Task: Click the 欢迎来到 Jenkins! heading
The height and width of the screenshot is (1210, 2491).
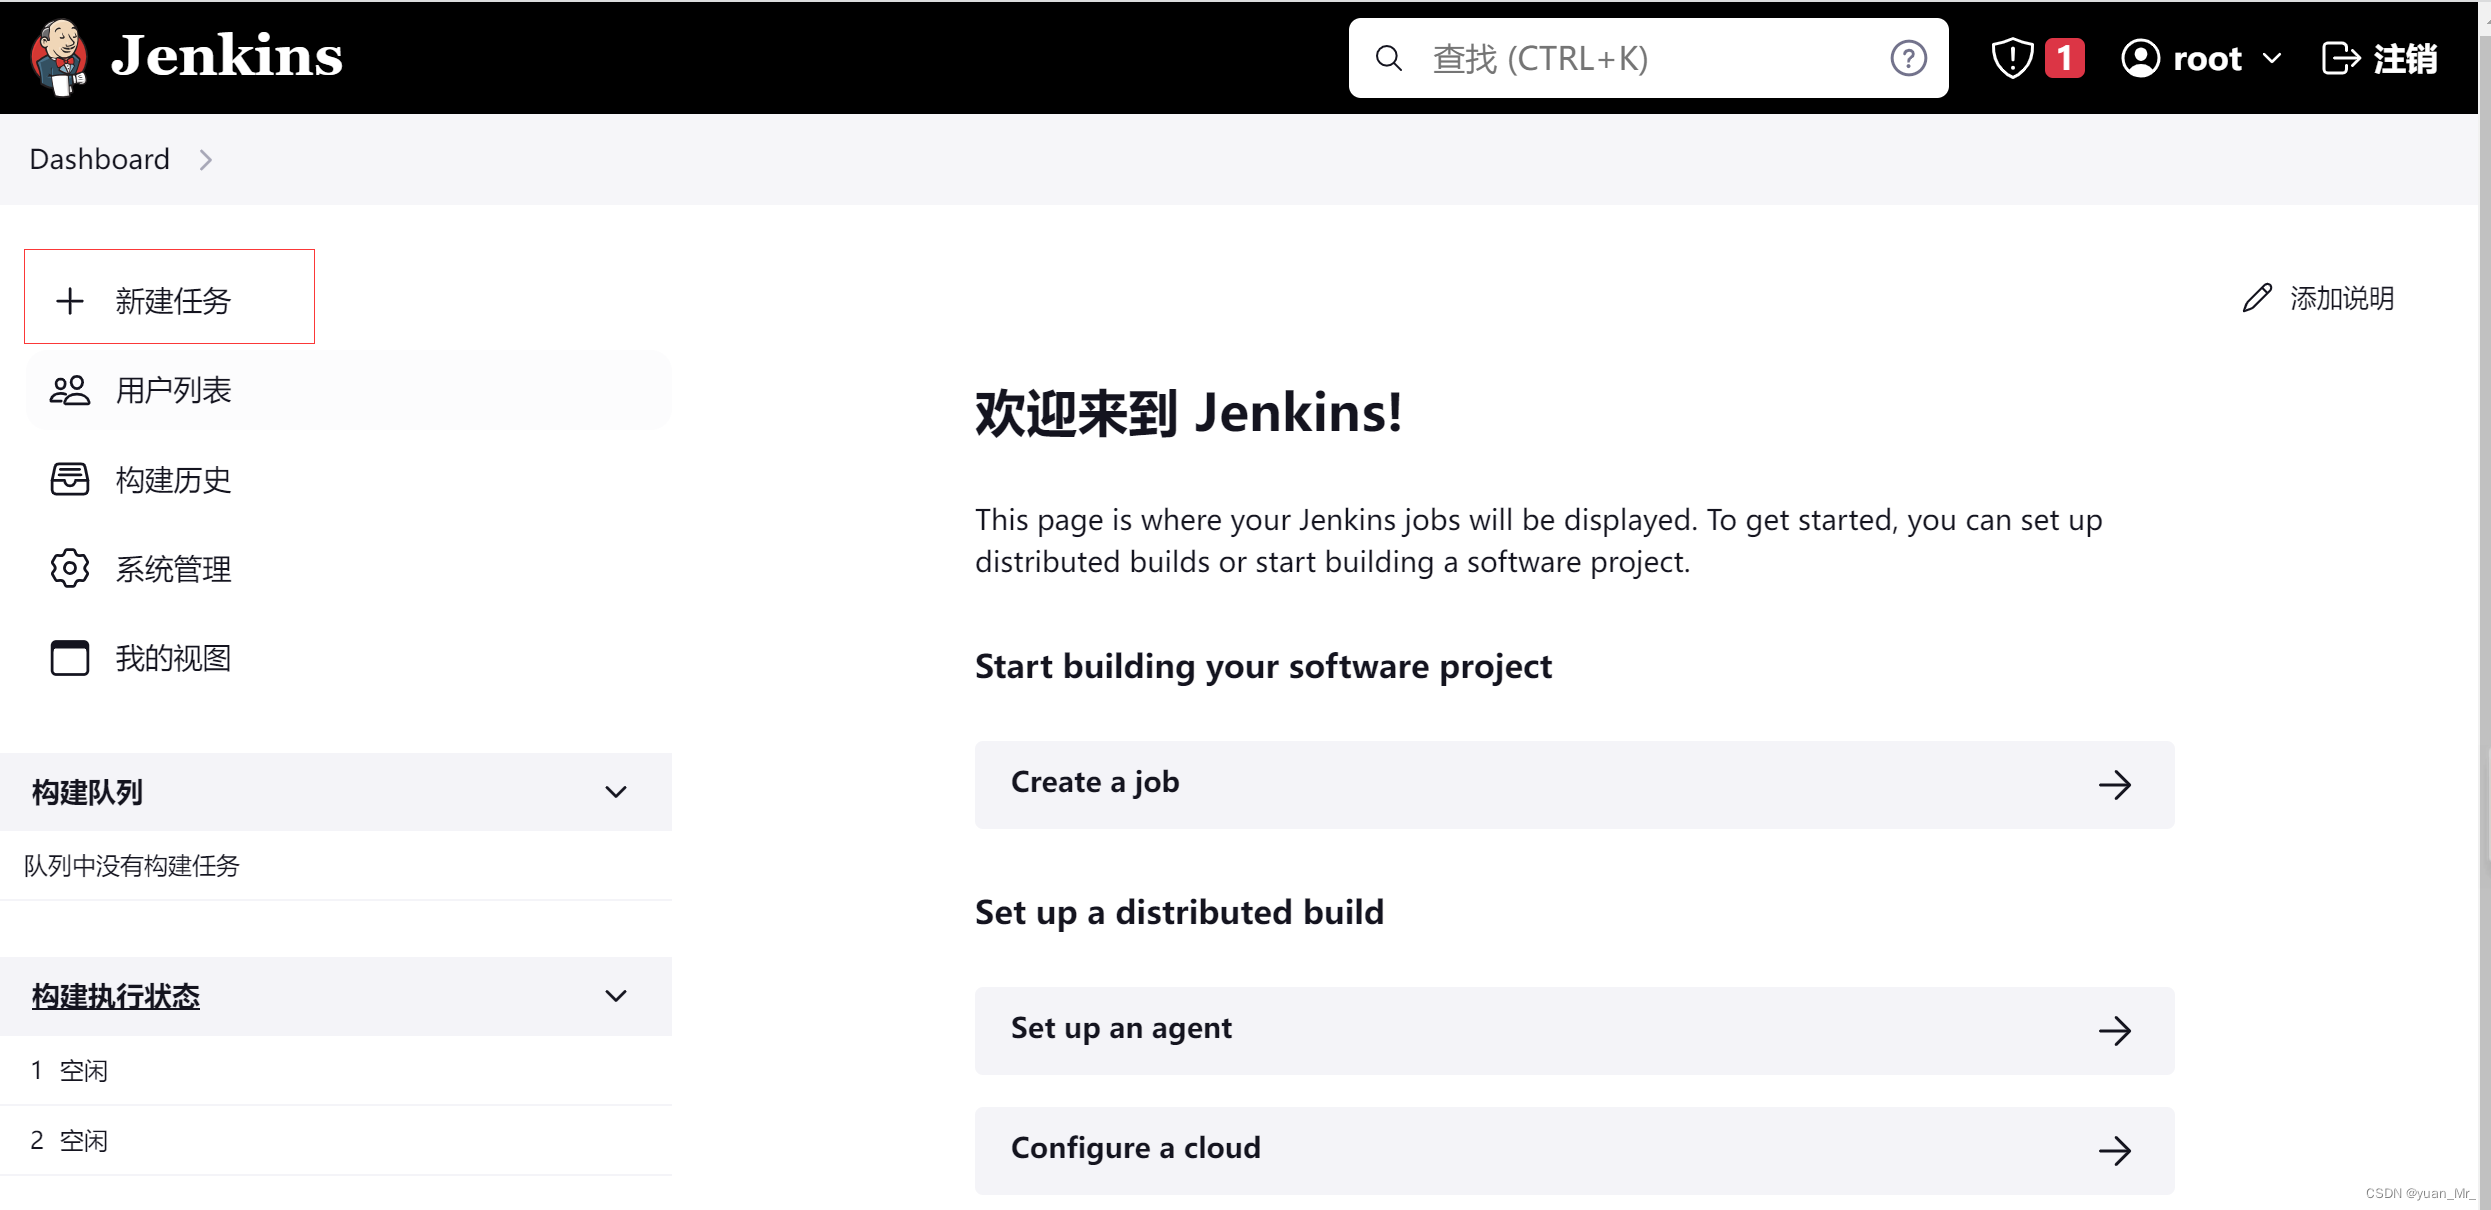Action: coord(1189,412)
